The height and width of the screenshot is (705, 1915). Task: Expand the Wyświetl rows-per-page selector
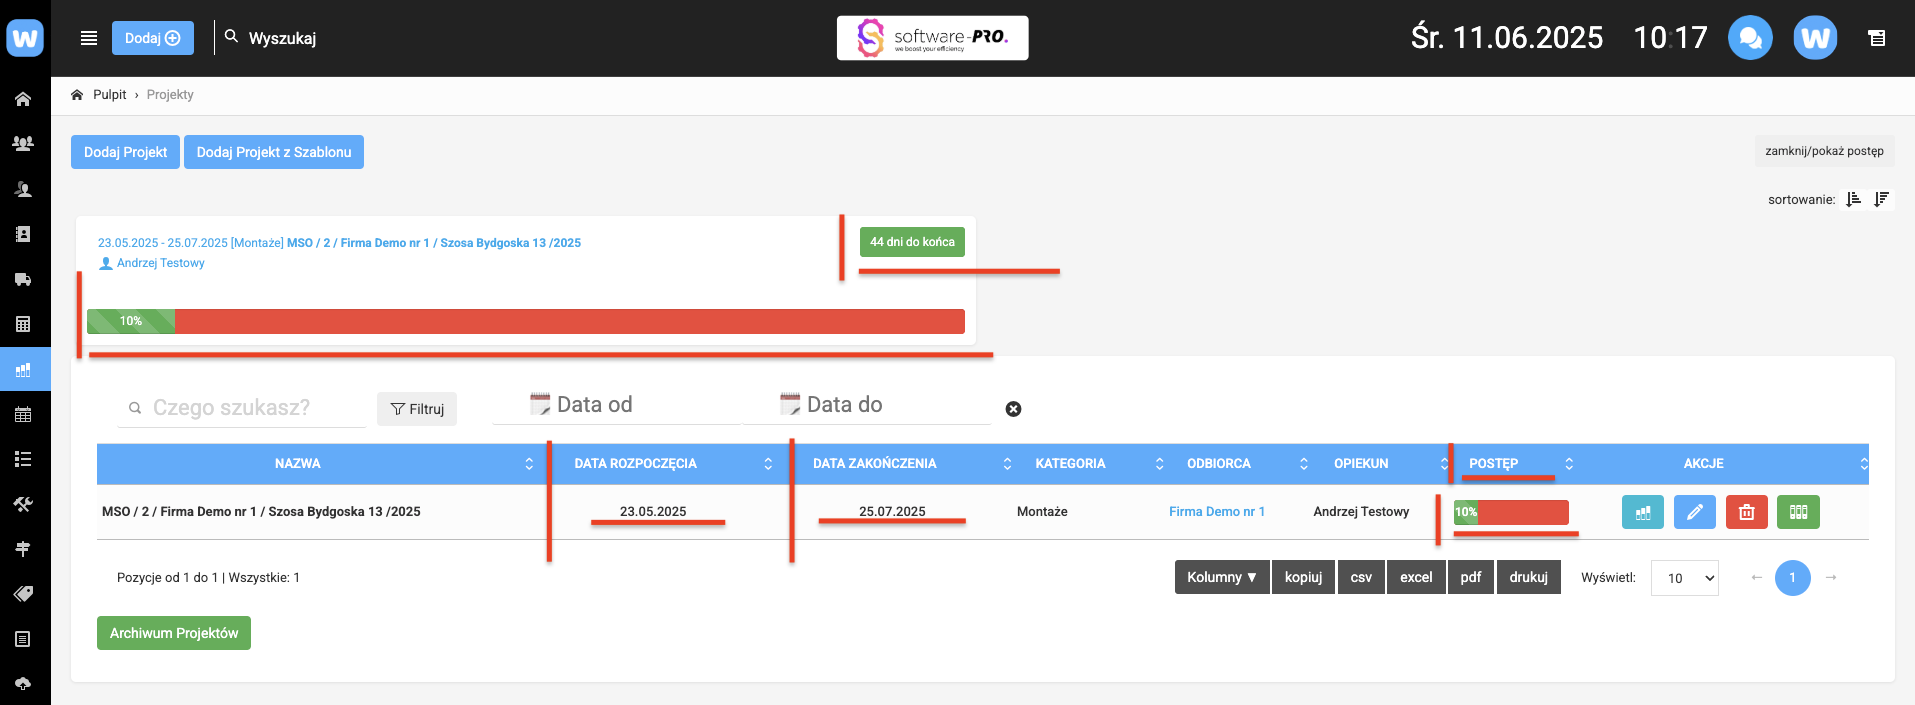[1684, 578]
